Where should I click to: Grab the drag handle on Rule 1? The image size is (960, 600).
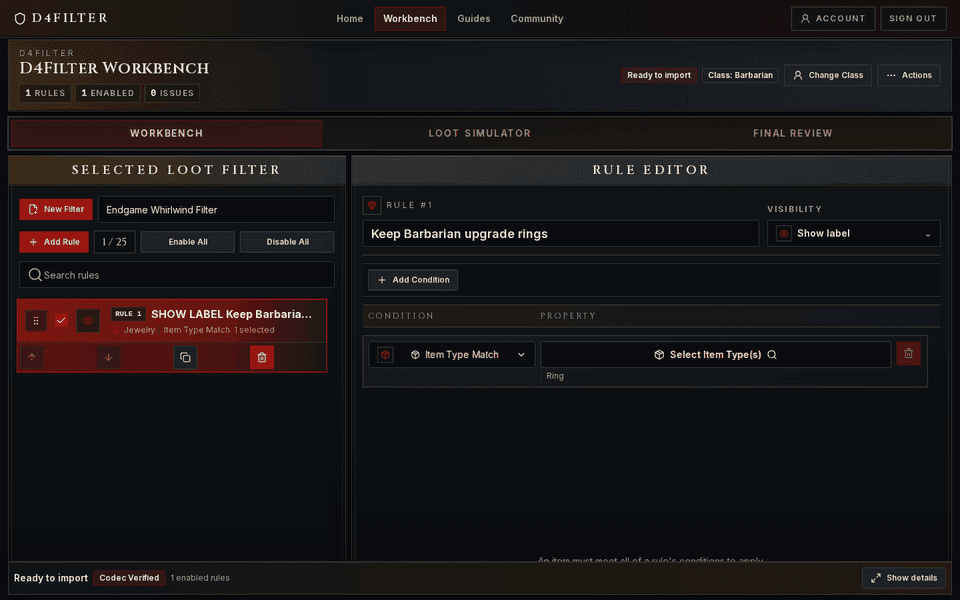(x=36, y=321)
